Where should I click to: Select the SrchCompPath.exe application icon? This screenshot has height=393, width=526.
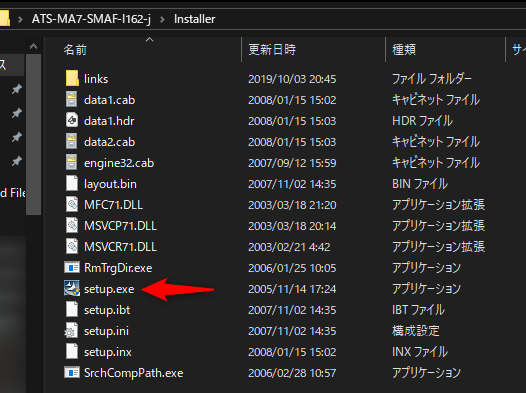[72, 373]
